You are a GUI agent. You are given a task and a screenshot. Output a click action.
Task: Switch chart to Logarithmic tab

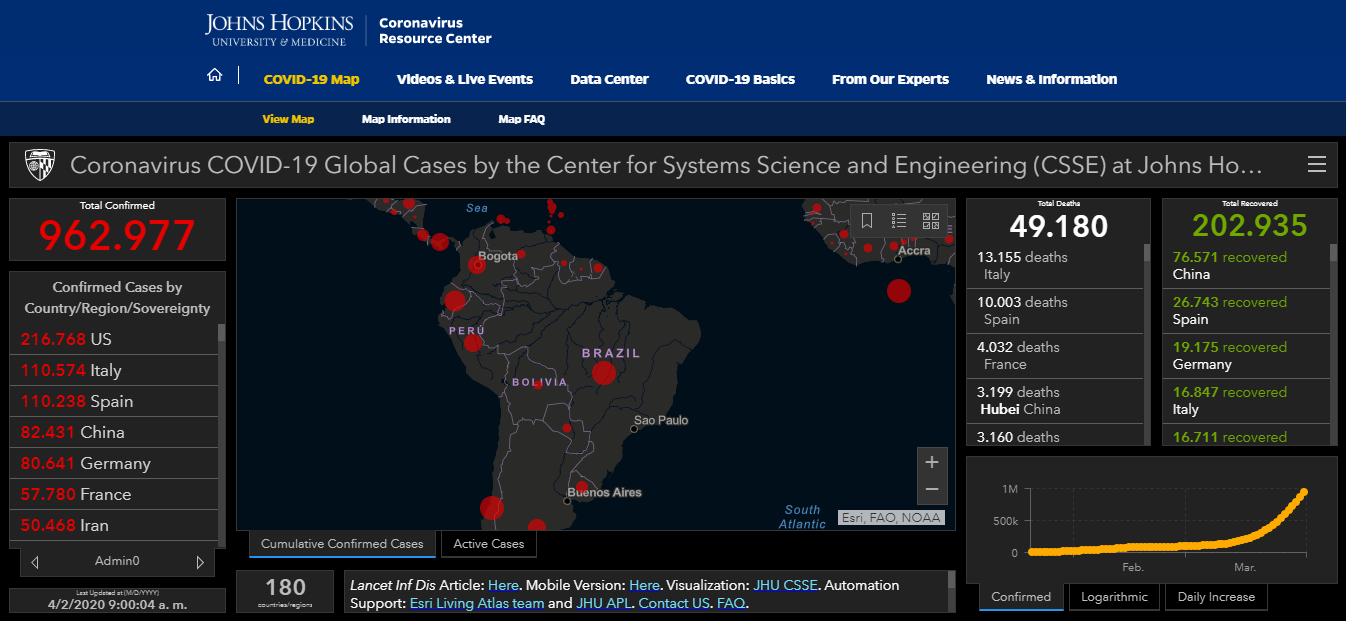1114,597
